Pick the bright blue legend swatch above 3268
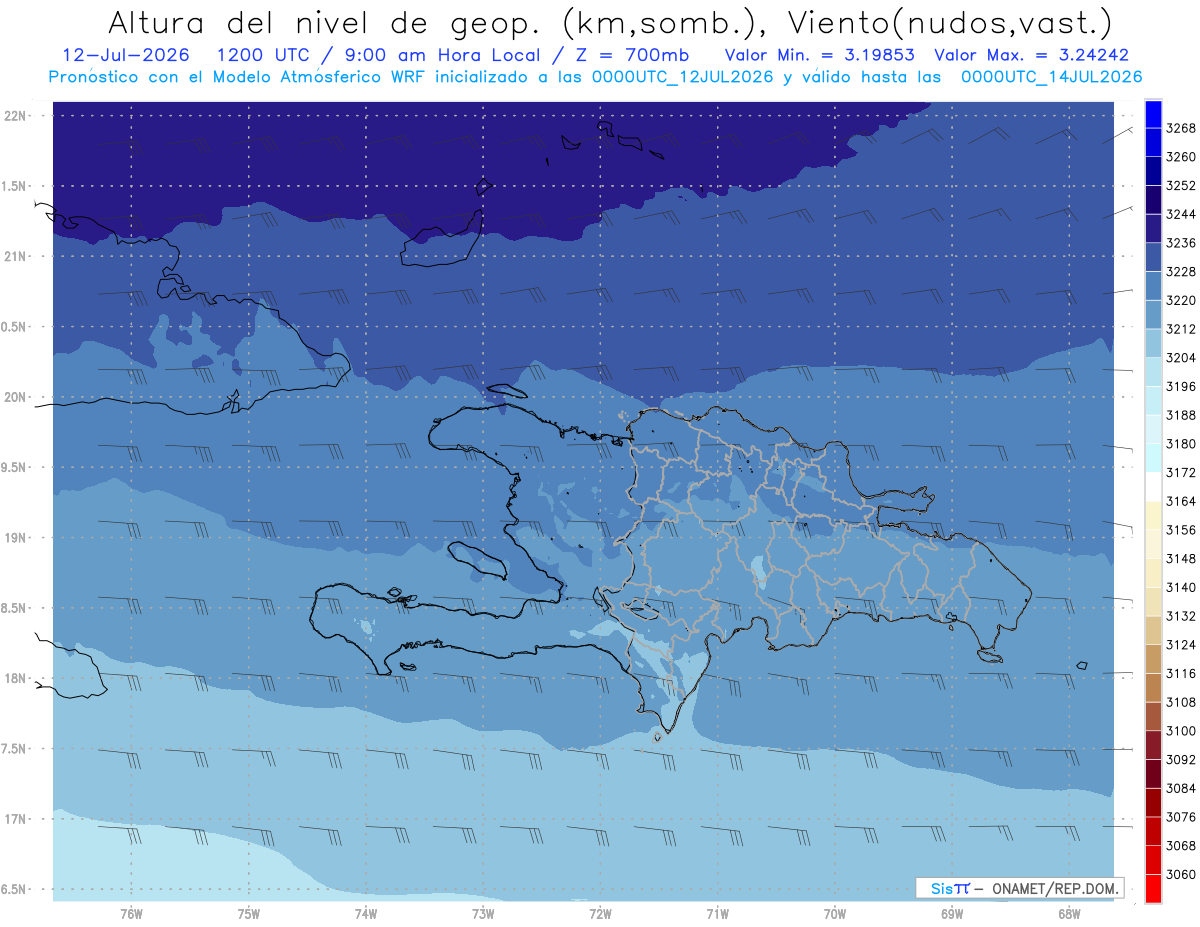 1153,114
